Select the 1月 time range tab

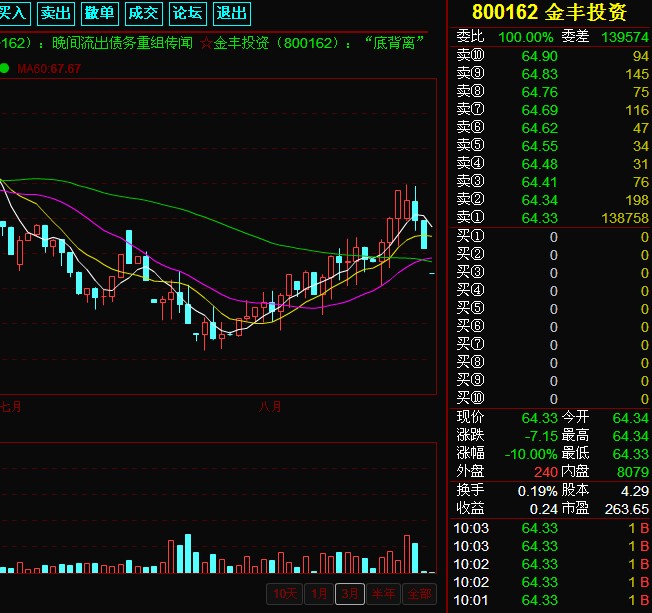[x=319, y=593]
